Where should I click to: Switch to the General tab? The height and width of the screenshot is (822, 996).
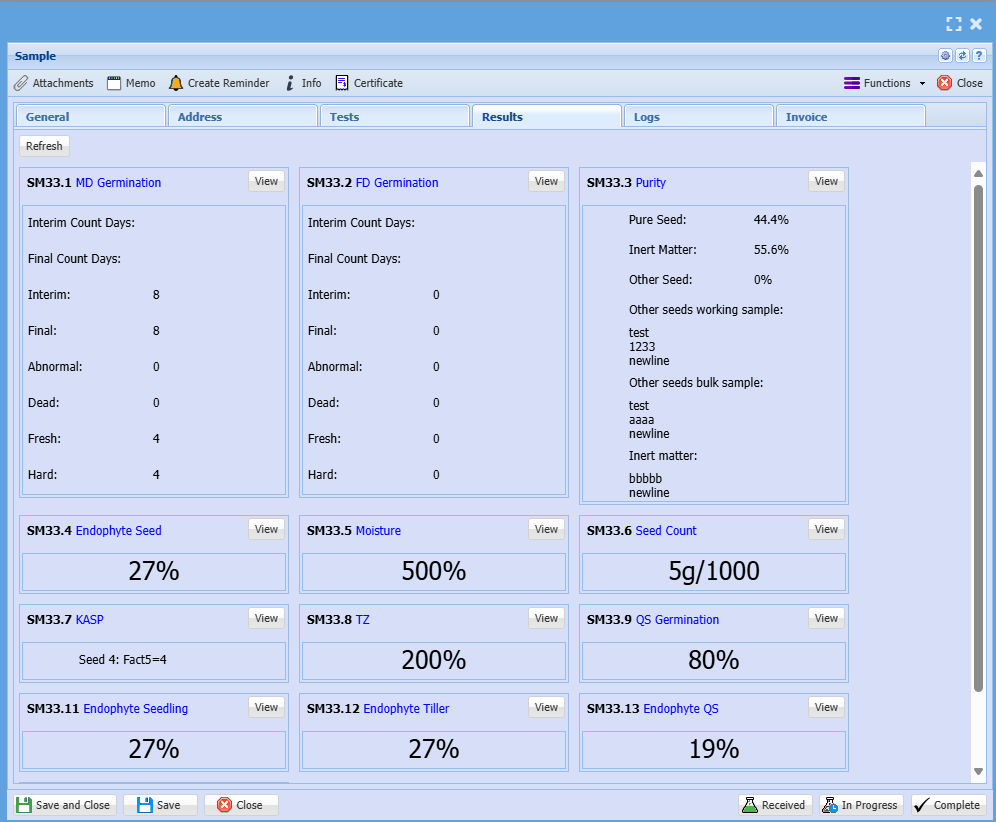tap(90, 117)
